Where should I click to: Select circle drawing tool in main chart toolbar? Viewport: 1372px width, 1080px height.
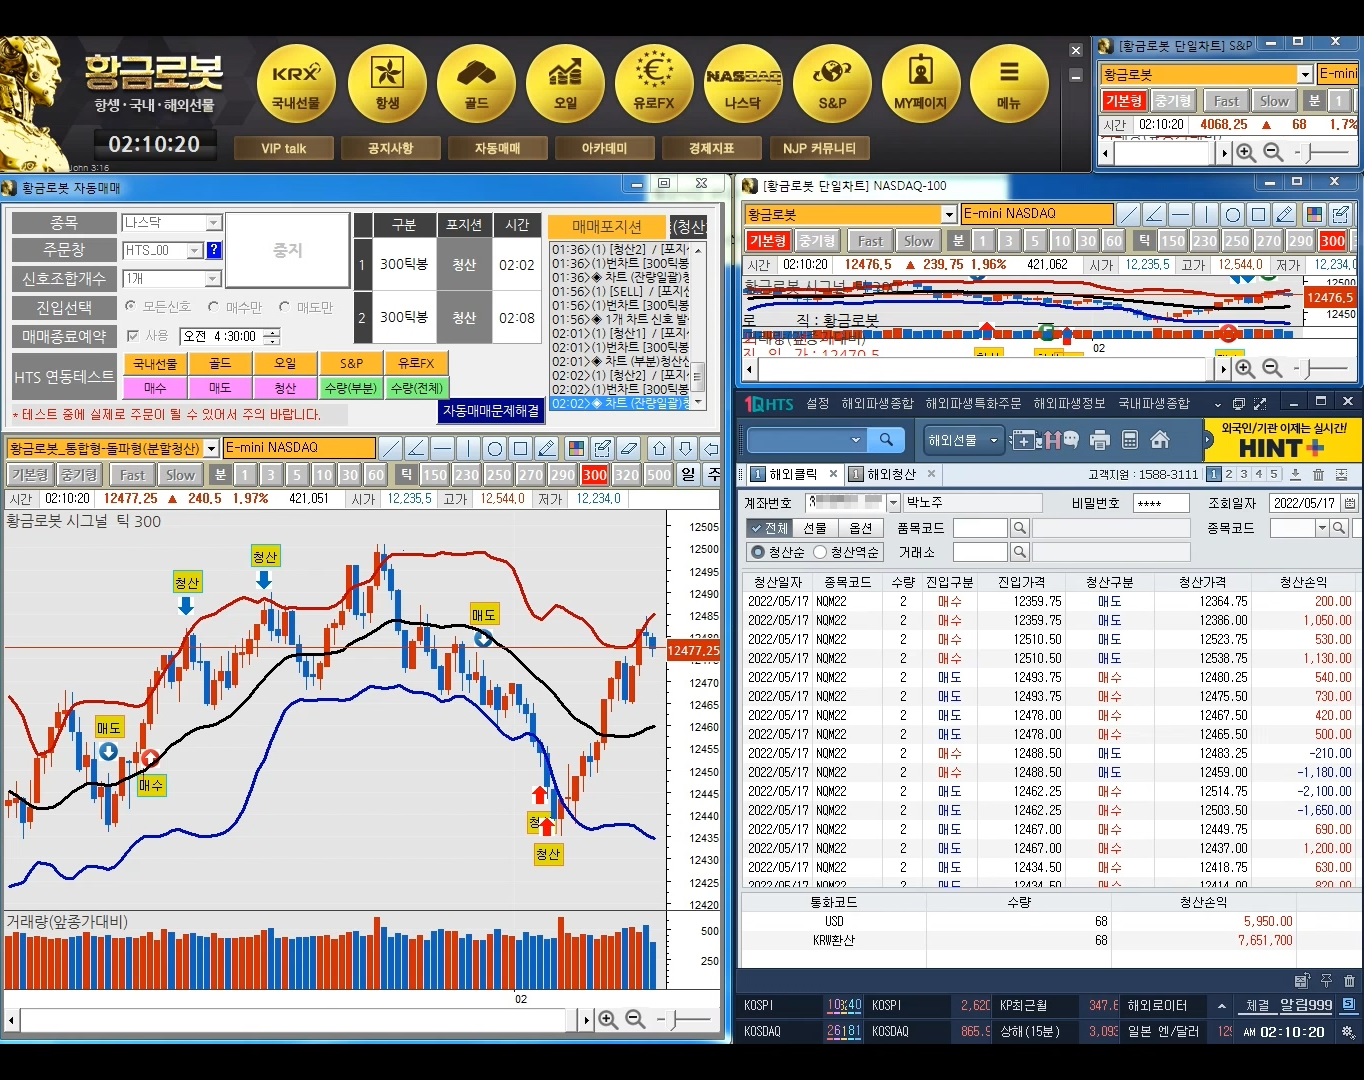495,448
